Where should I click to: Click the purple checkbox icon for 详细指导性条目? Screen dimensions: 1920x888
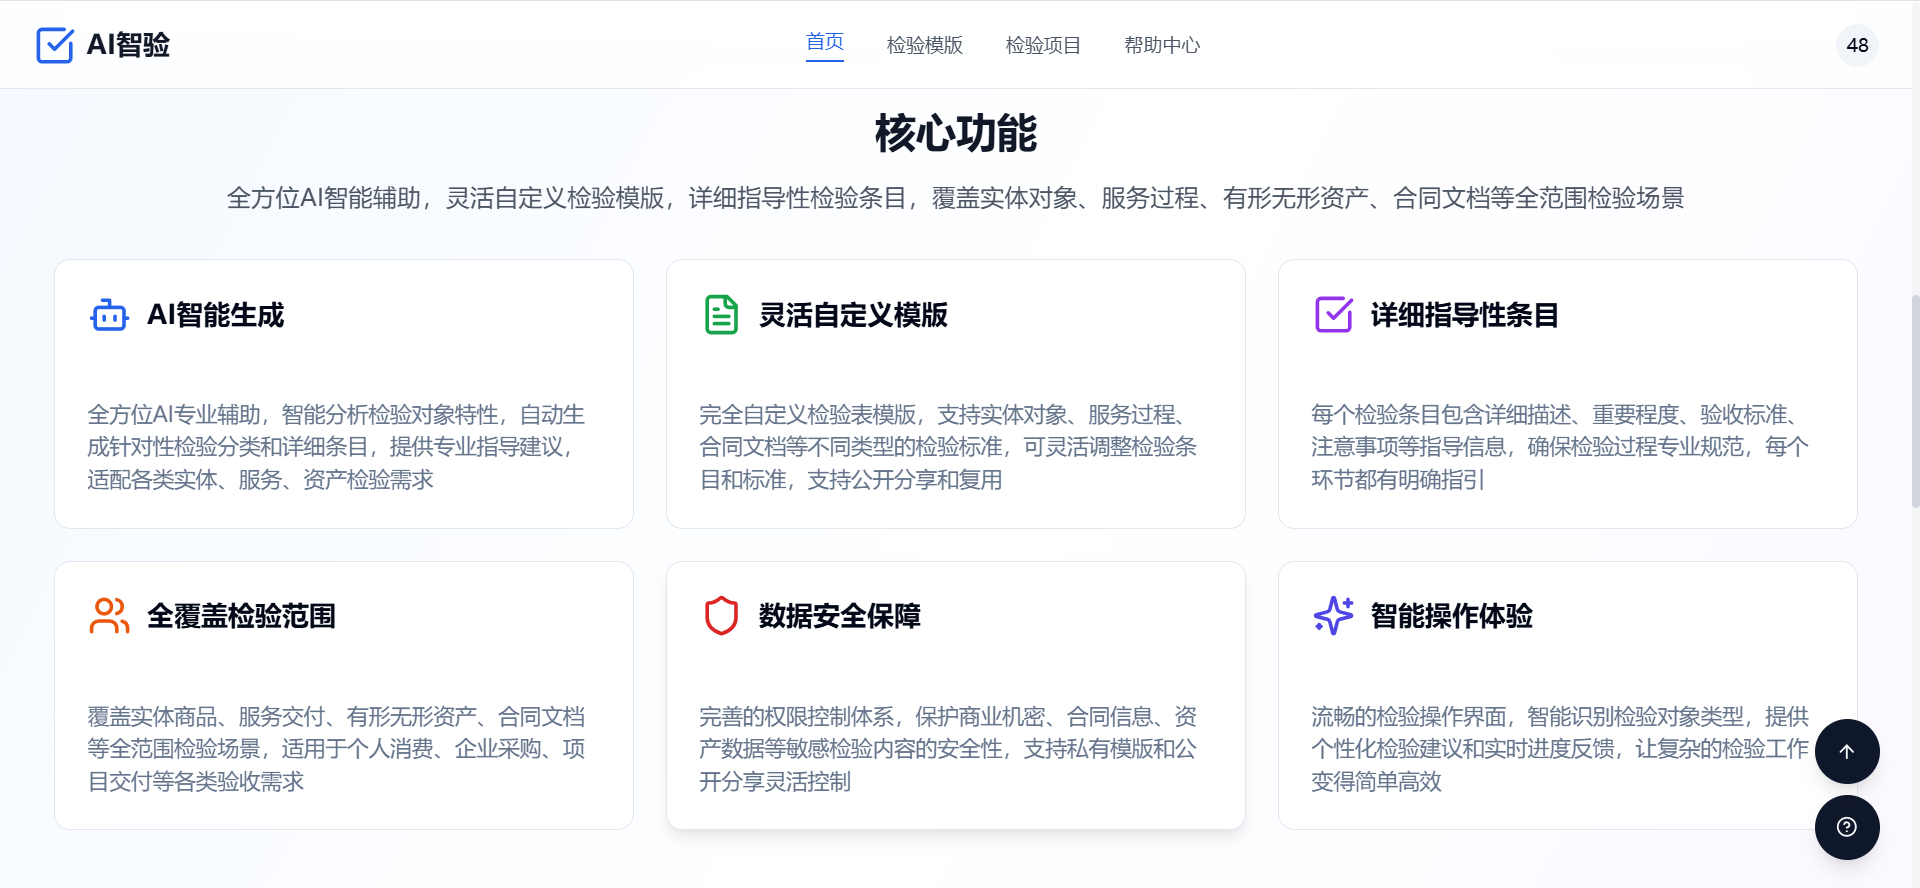click(x=1333, y=315)
